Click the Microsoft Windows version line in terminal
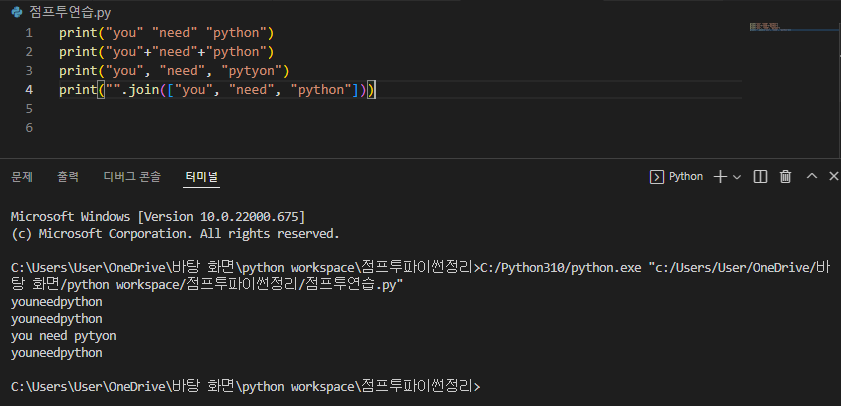 tap(158, 217)
